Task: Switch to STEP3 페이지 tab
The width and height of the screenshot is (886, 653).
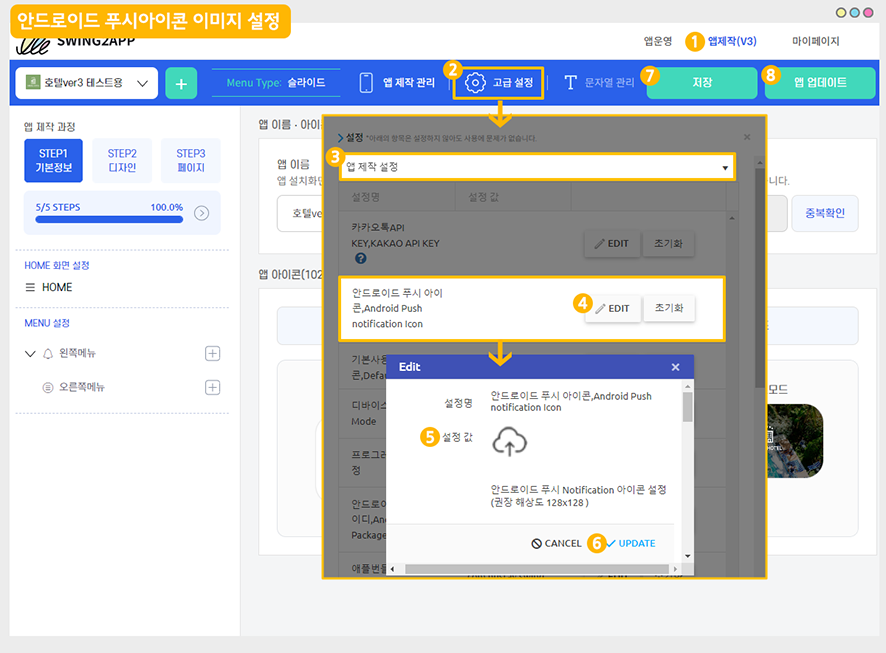Action: (190, 160)
